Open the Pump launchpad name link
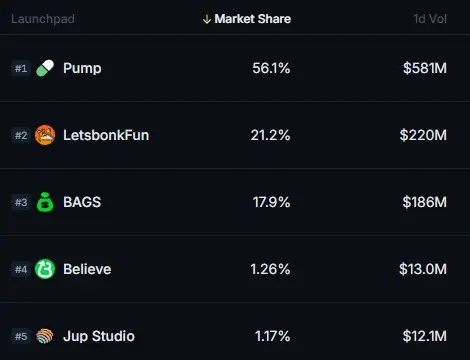This screenshot has width=470, height=360. (82, 69)
